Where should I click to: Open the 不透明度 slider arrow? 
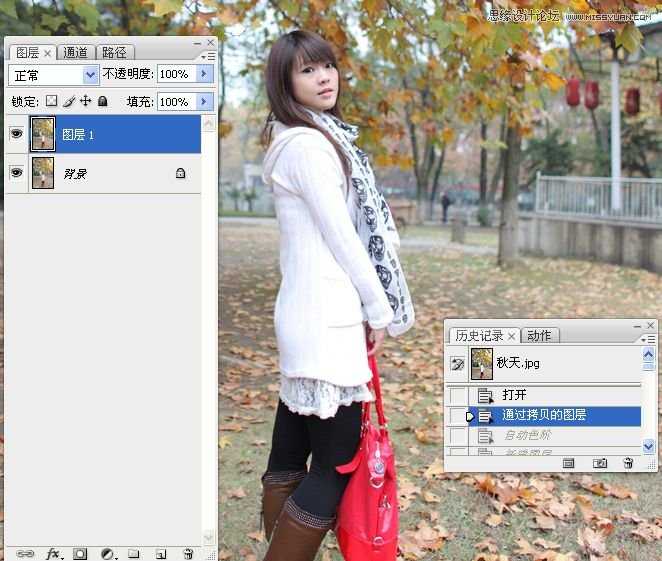click(205, 74)
